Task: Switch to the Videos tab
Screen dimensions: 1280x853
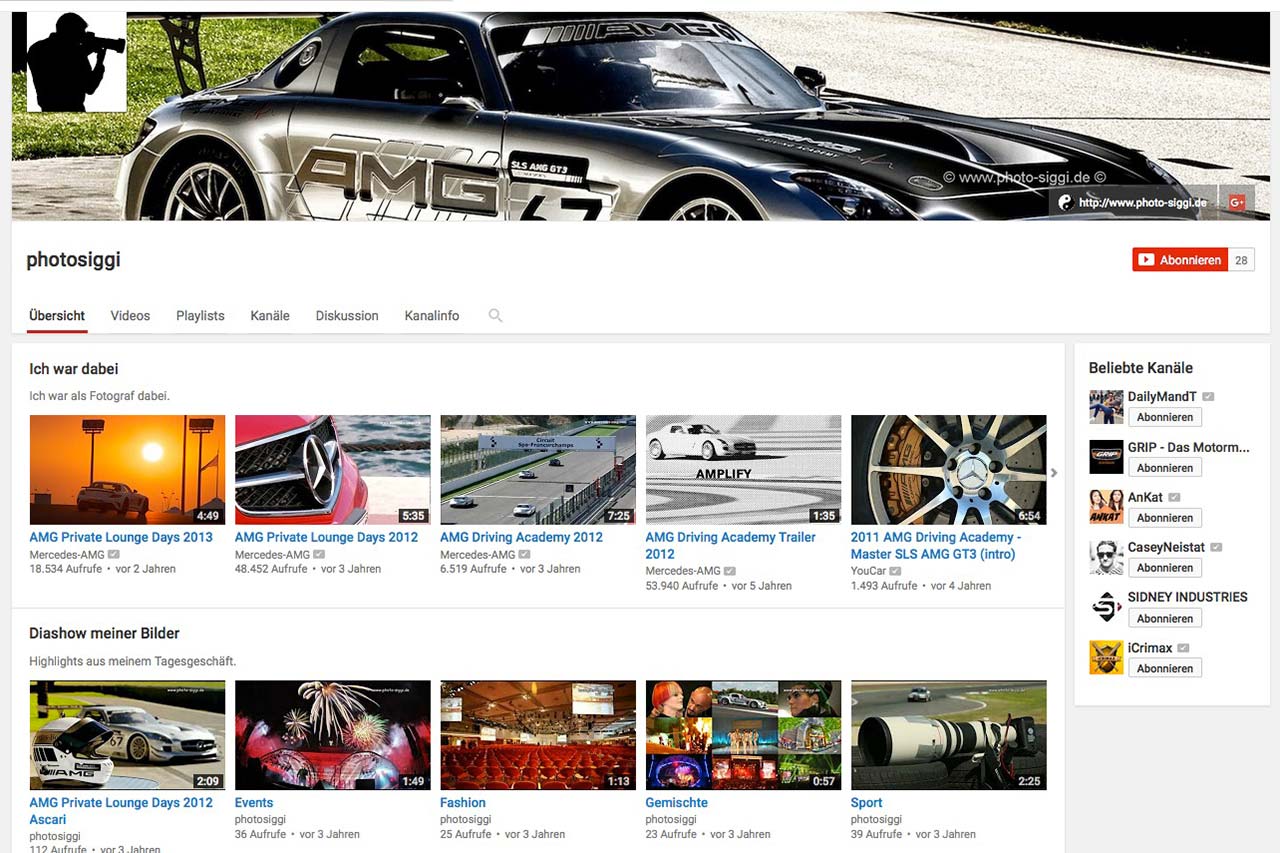Action: [x=130, y=316]
